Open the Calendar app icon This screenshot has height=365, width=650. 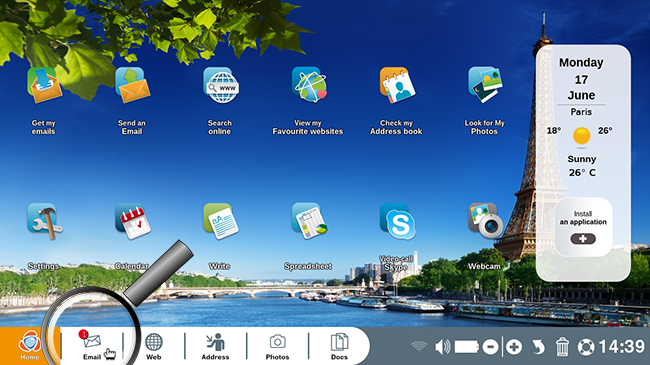pyautogui.click(x=133, y=221)
